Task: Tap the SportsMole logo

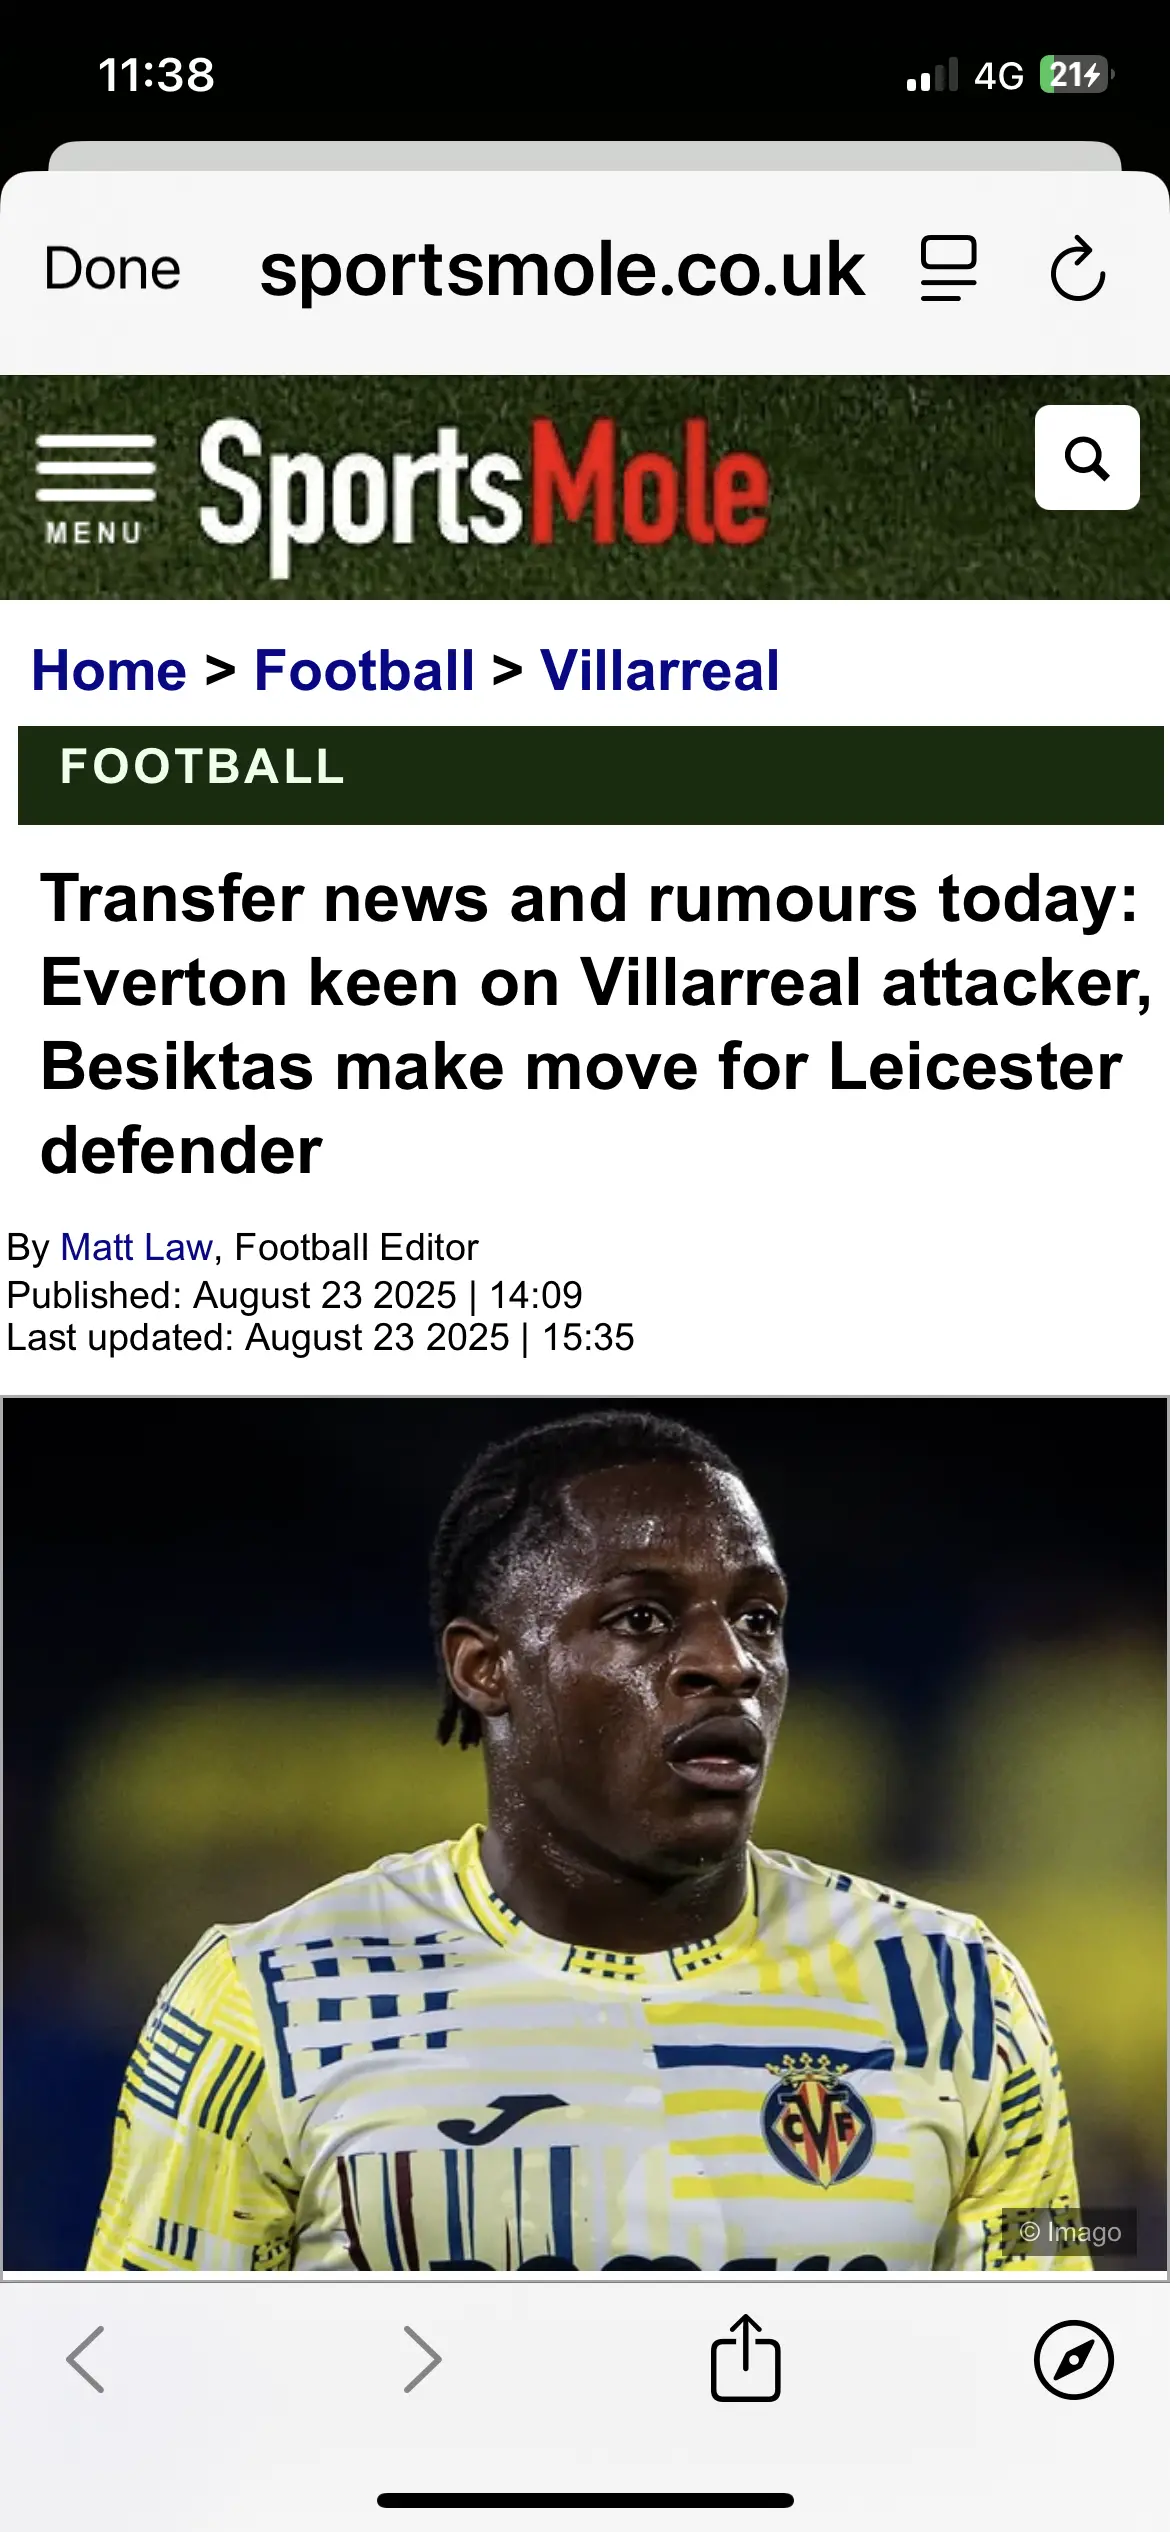Action: point(484,490)
